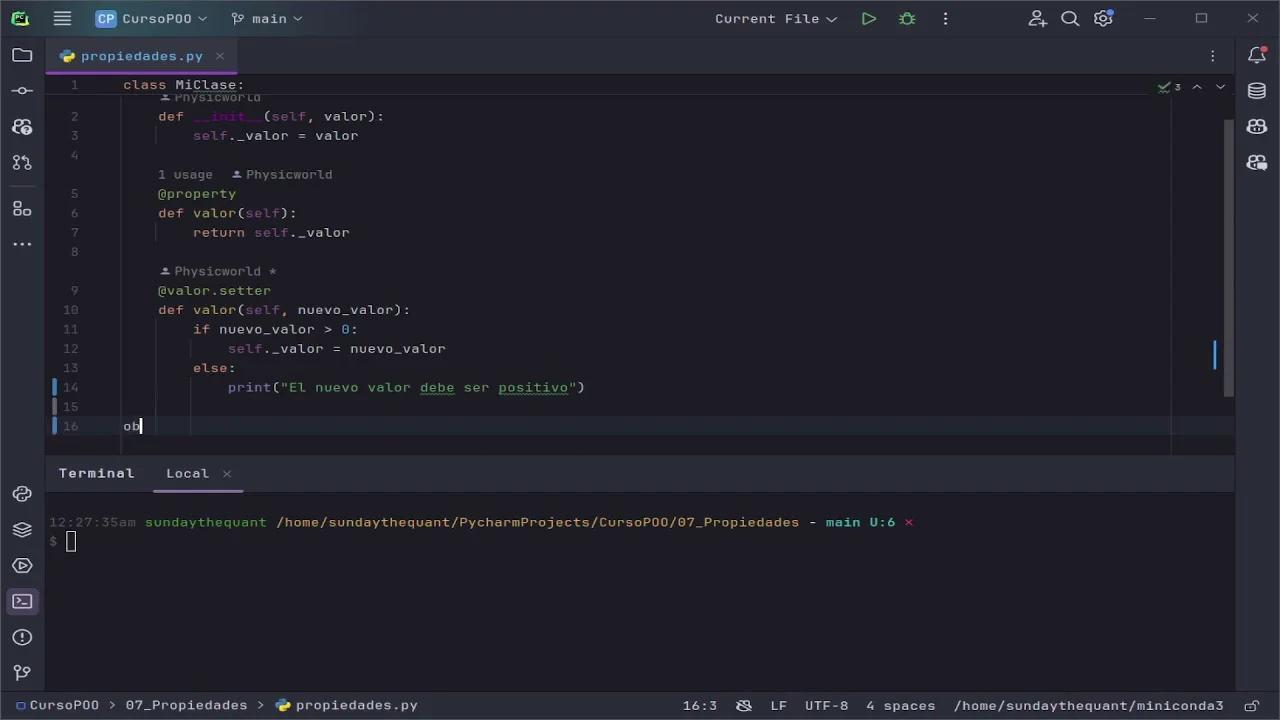Start a Code With Me session
The height and width of the screenshot is (720, 1280).
click(1037, 18)
